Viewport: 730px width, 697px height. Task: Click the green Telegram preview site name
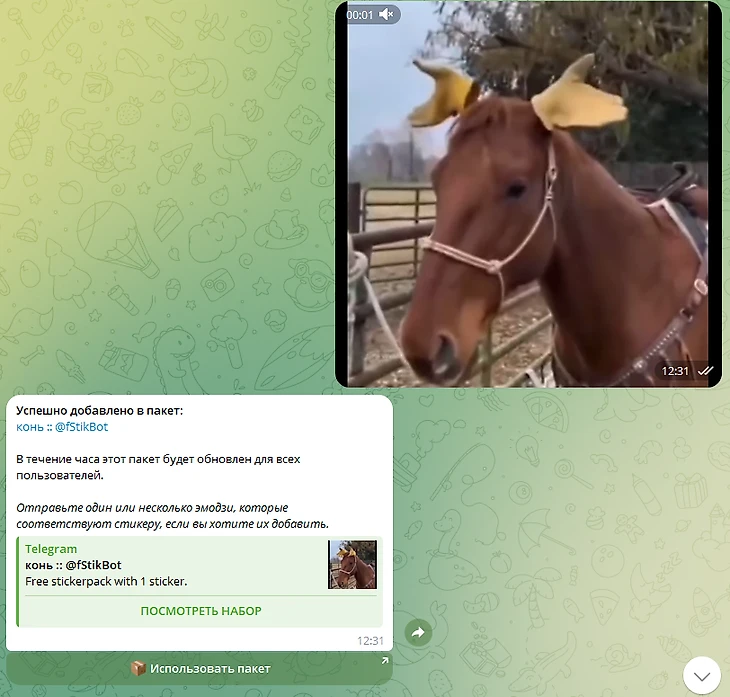click(x=51, y=549)
